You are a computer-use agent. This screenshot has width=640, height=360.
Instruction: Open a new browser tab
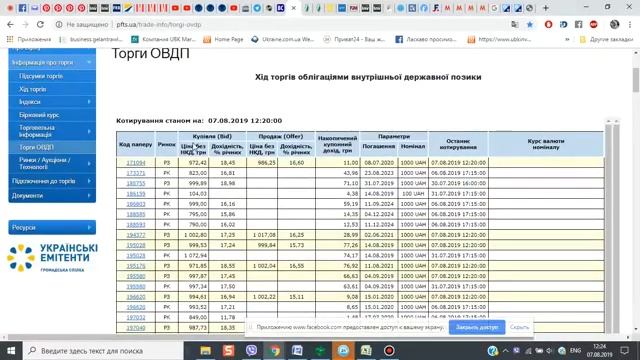click(x=546, y=8)
